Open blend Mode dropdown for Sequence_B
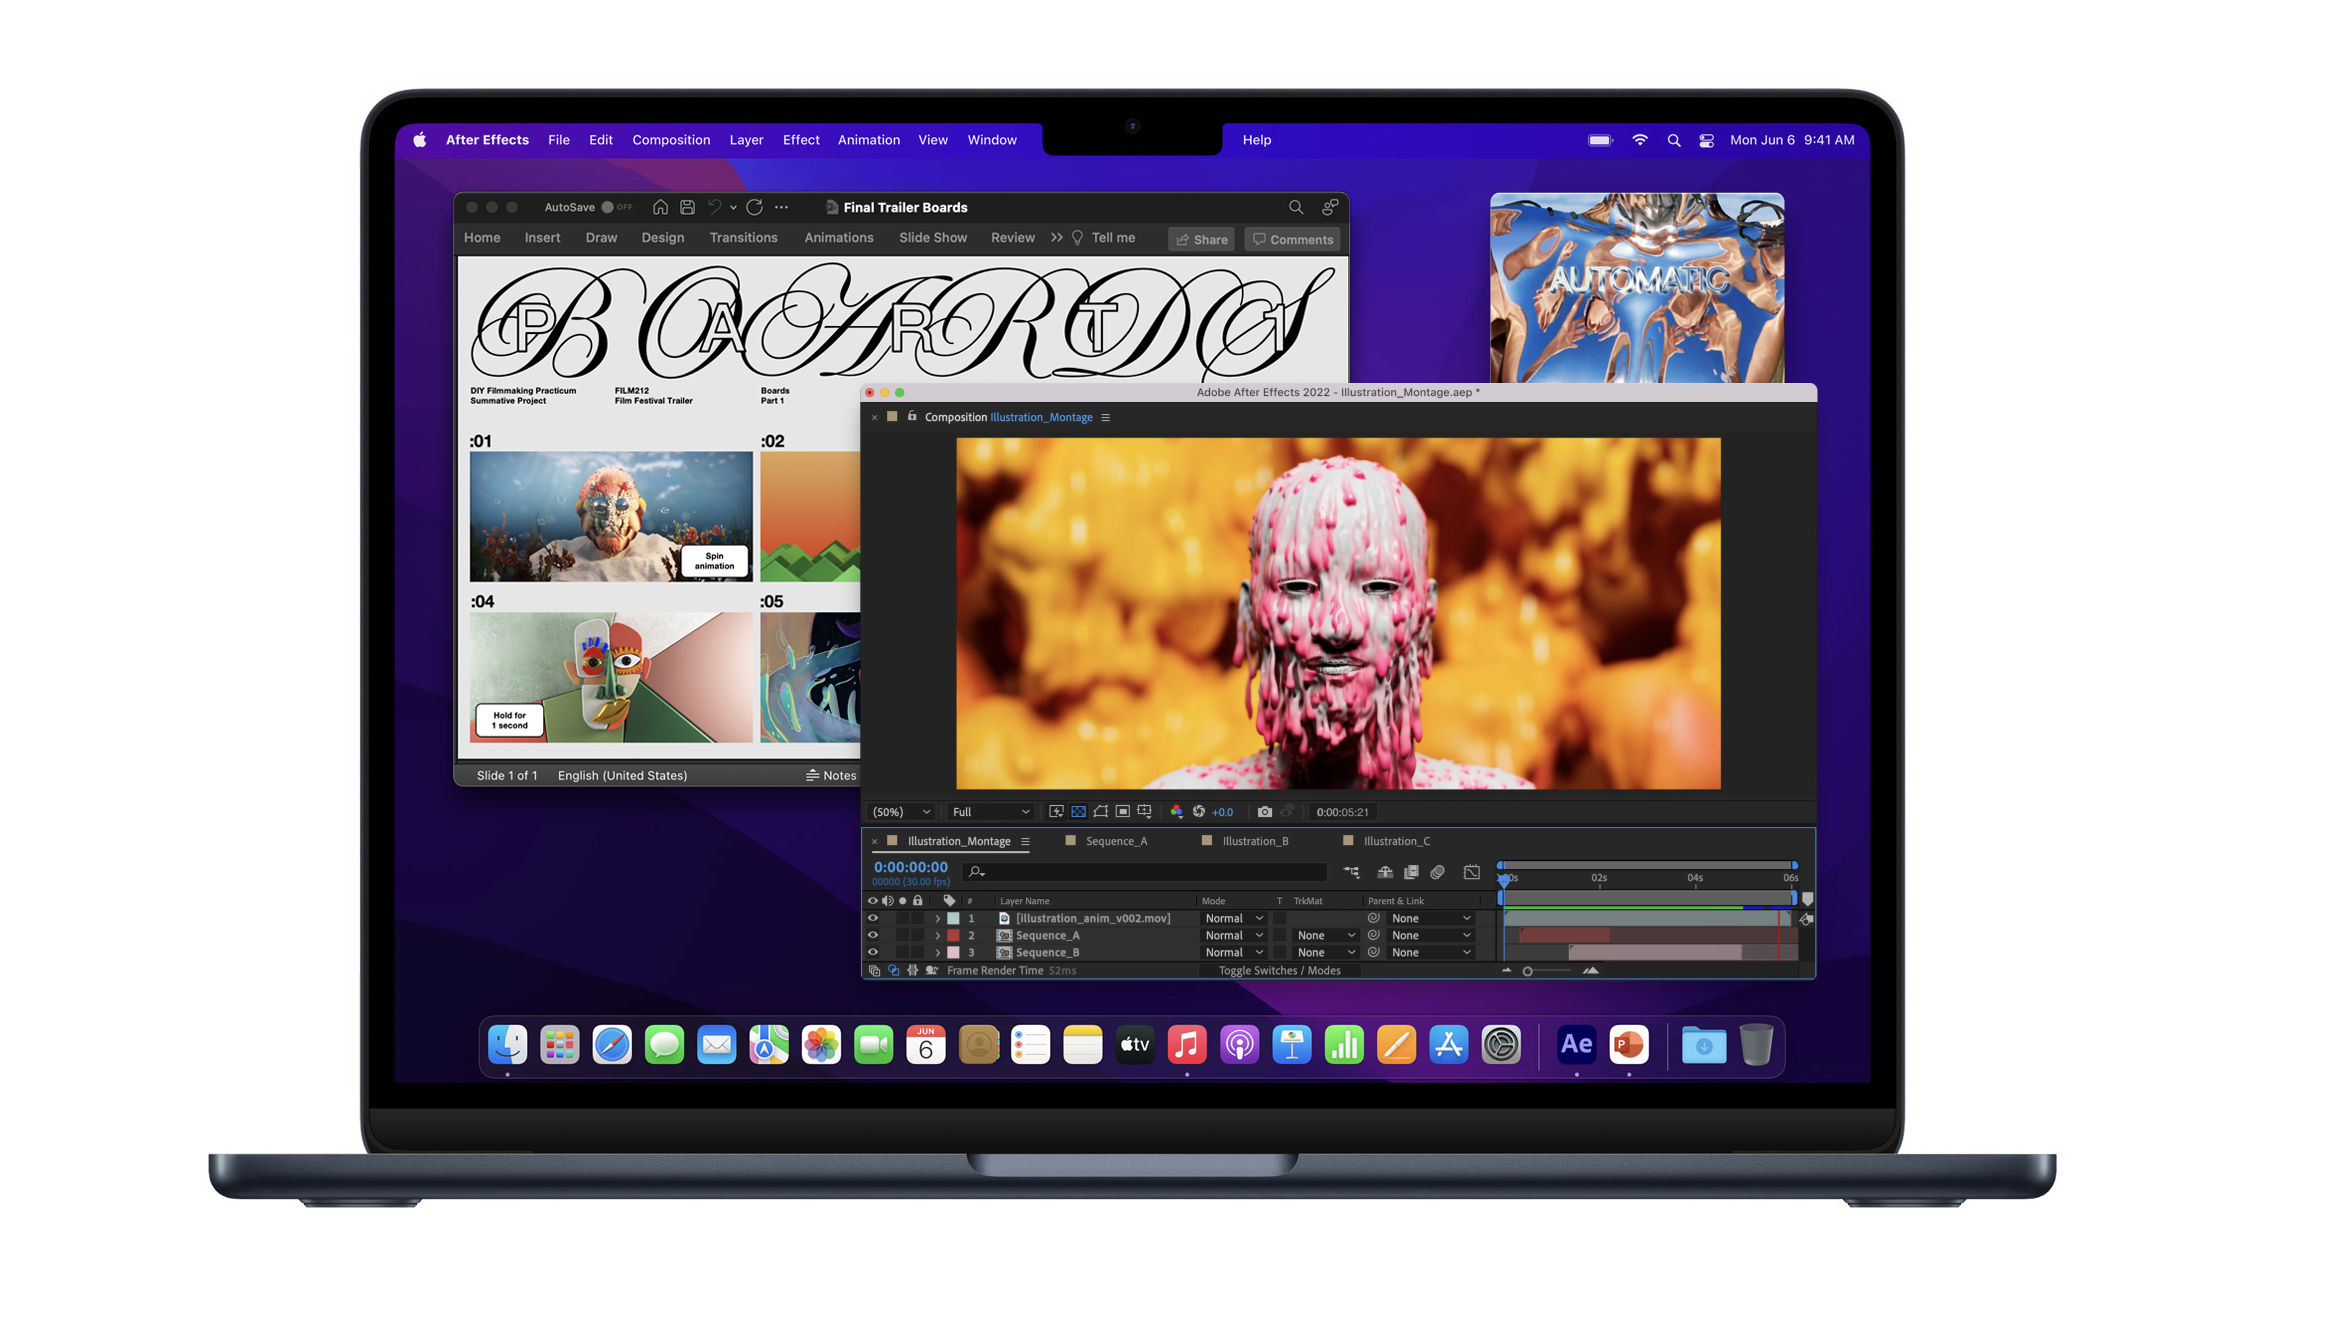2330x1326 pixels. (x=1233, y=952)
